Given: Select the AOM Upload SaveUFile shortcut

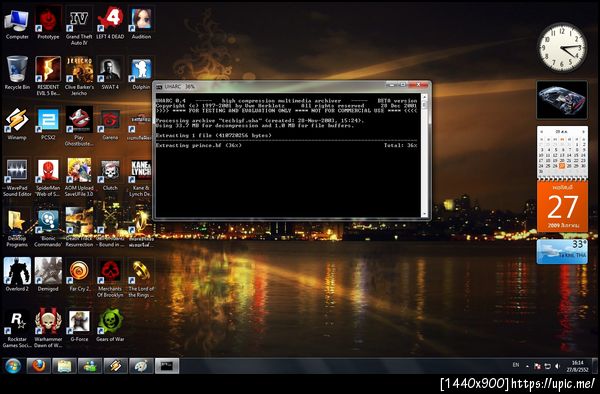Looking at the screenshot, I should tap(79, 177).
